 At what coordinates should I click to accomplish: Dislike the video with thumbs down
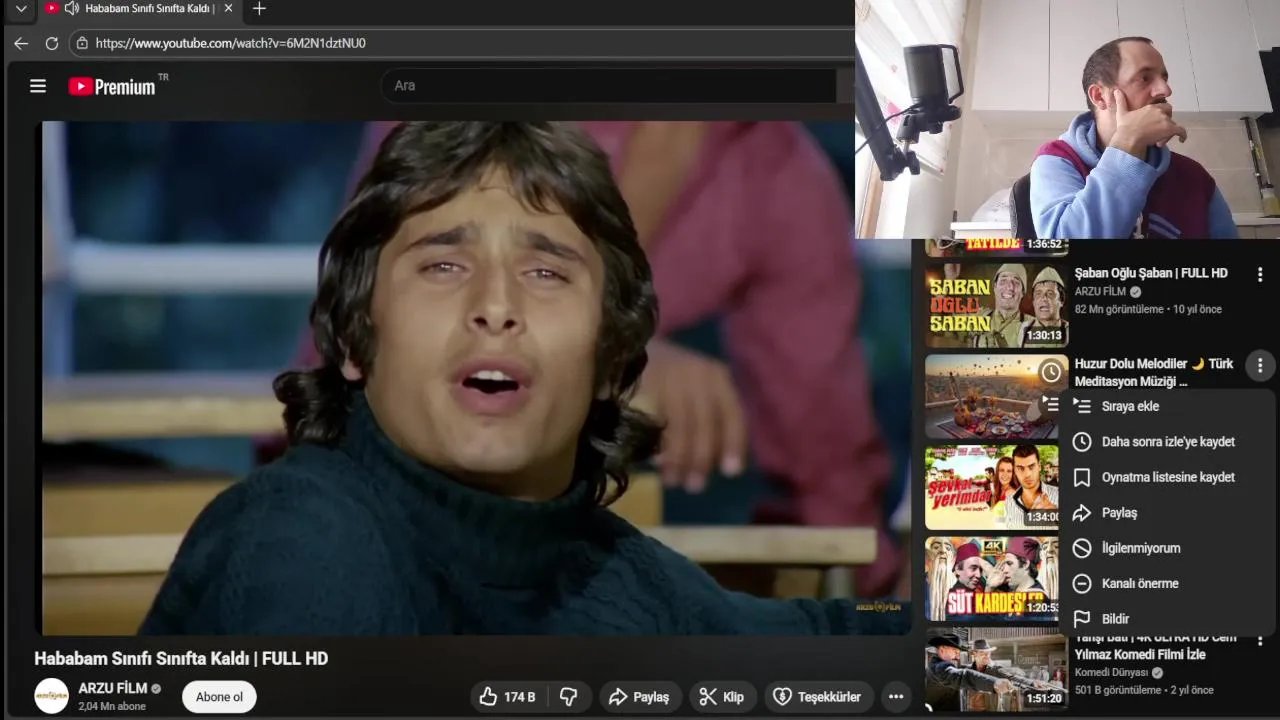[x=569, y=697]
